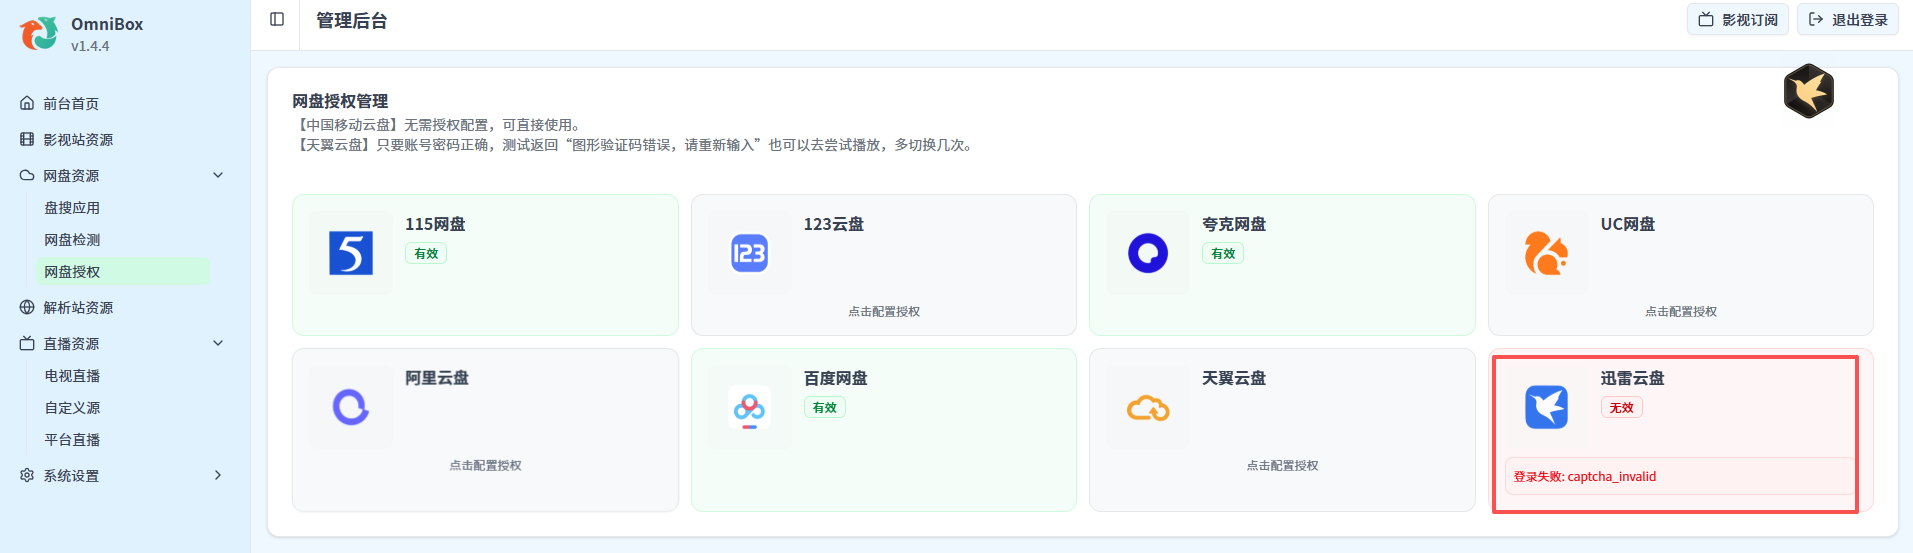Click the 天翼云盘 card title

coord(1234,378)
